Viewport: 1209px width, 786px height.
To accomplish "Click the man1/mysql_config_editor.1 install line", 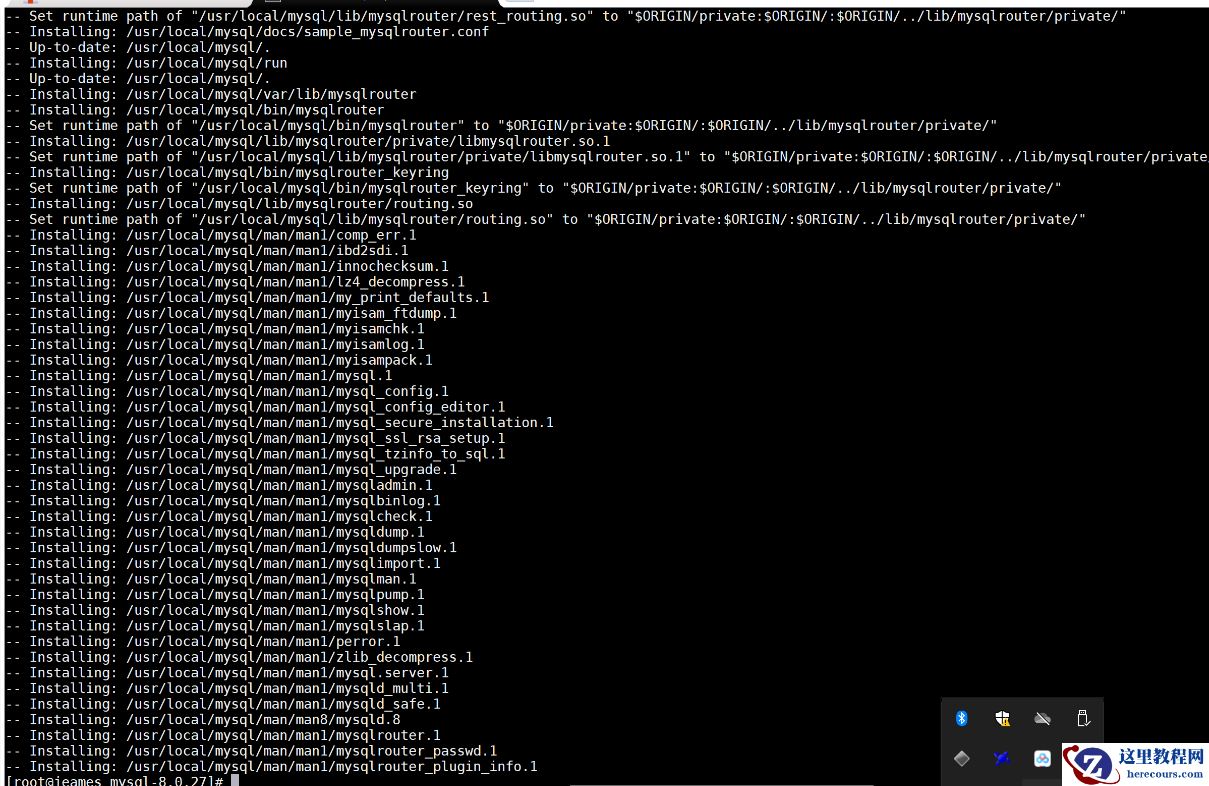I will [255, 407].
